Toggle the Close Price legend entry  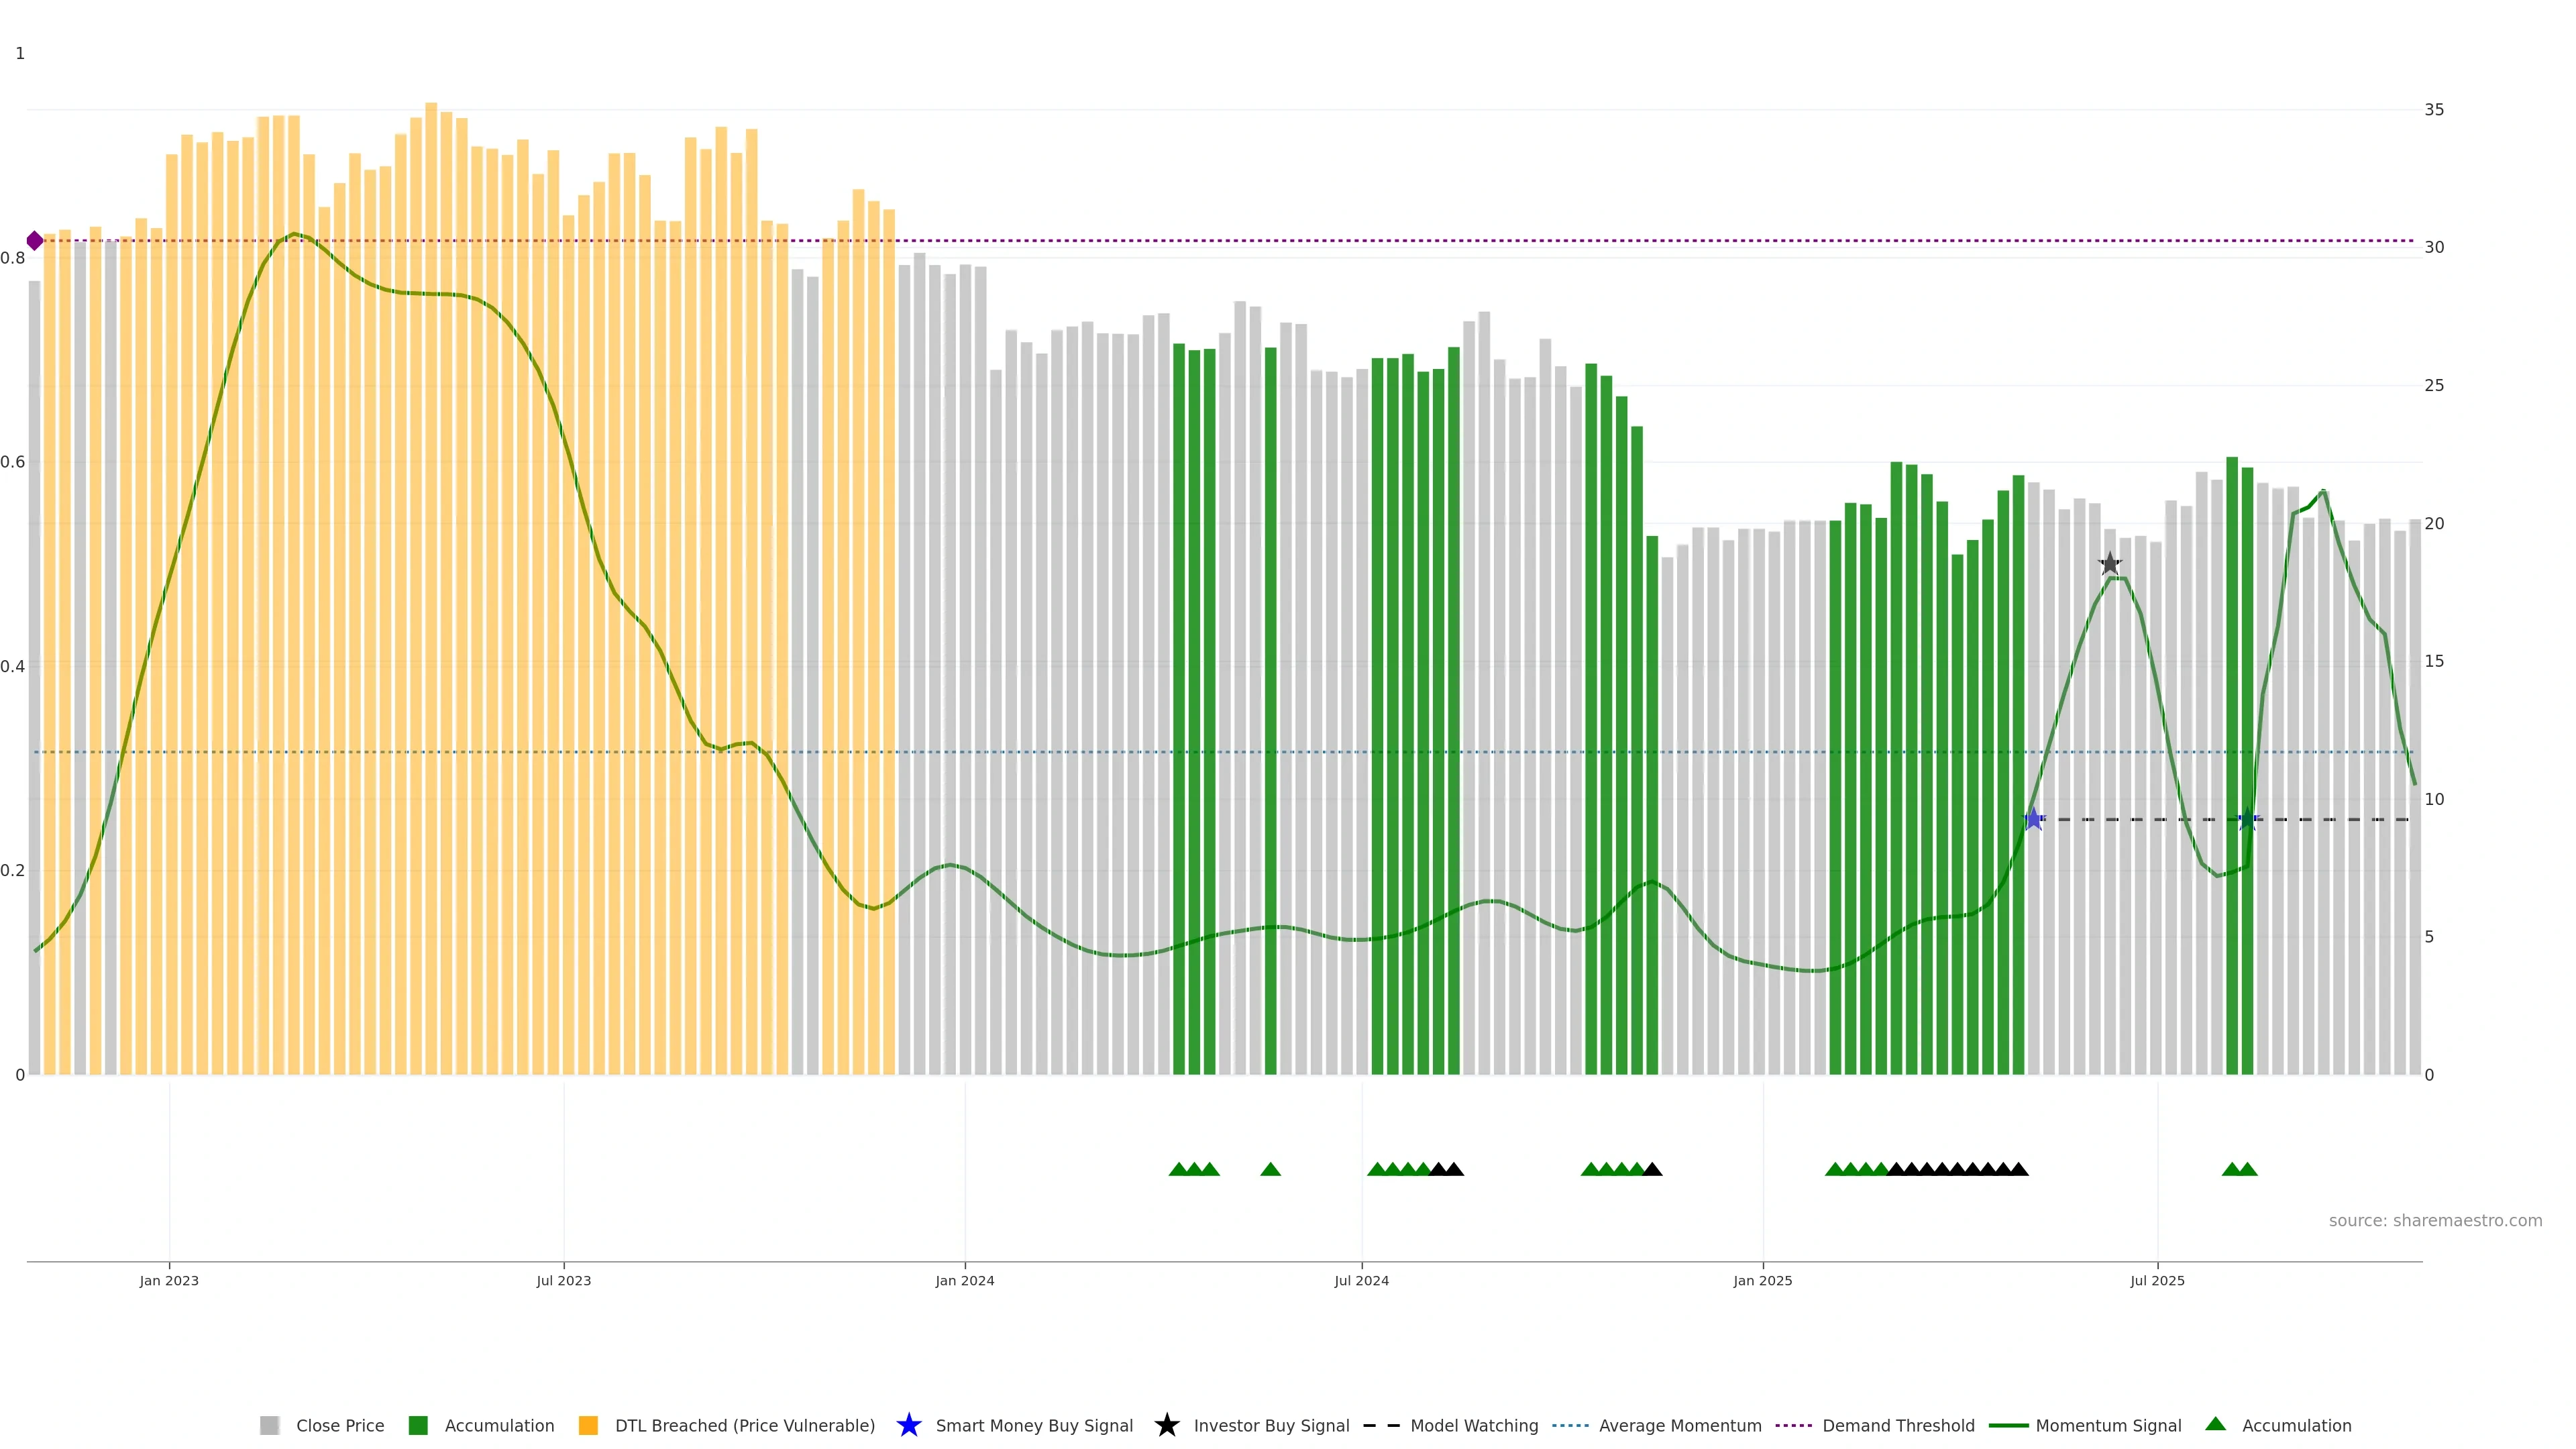339,1426
